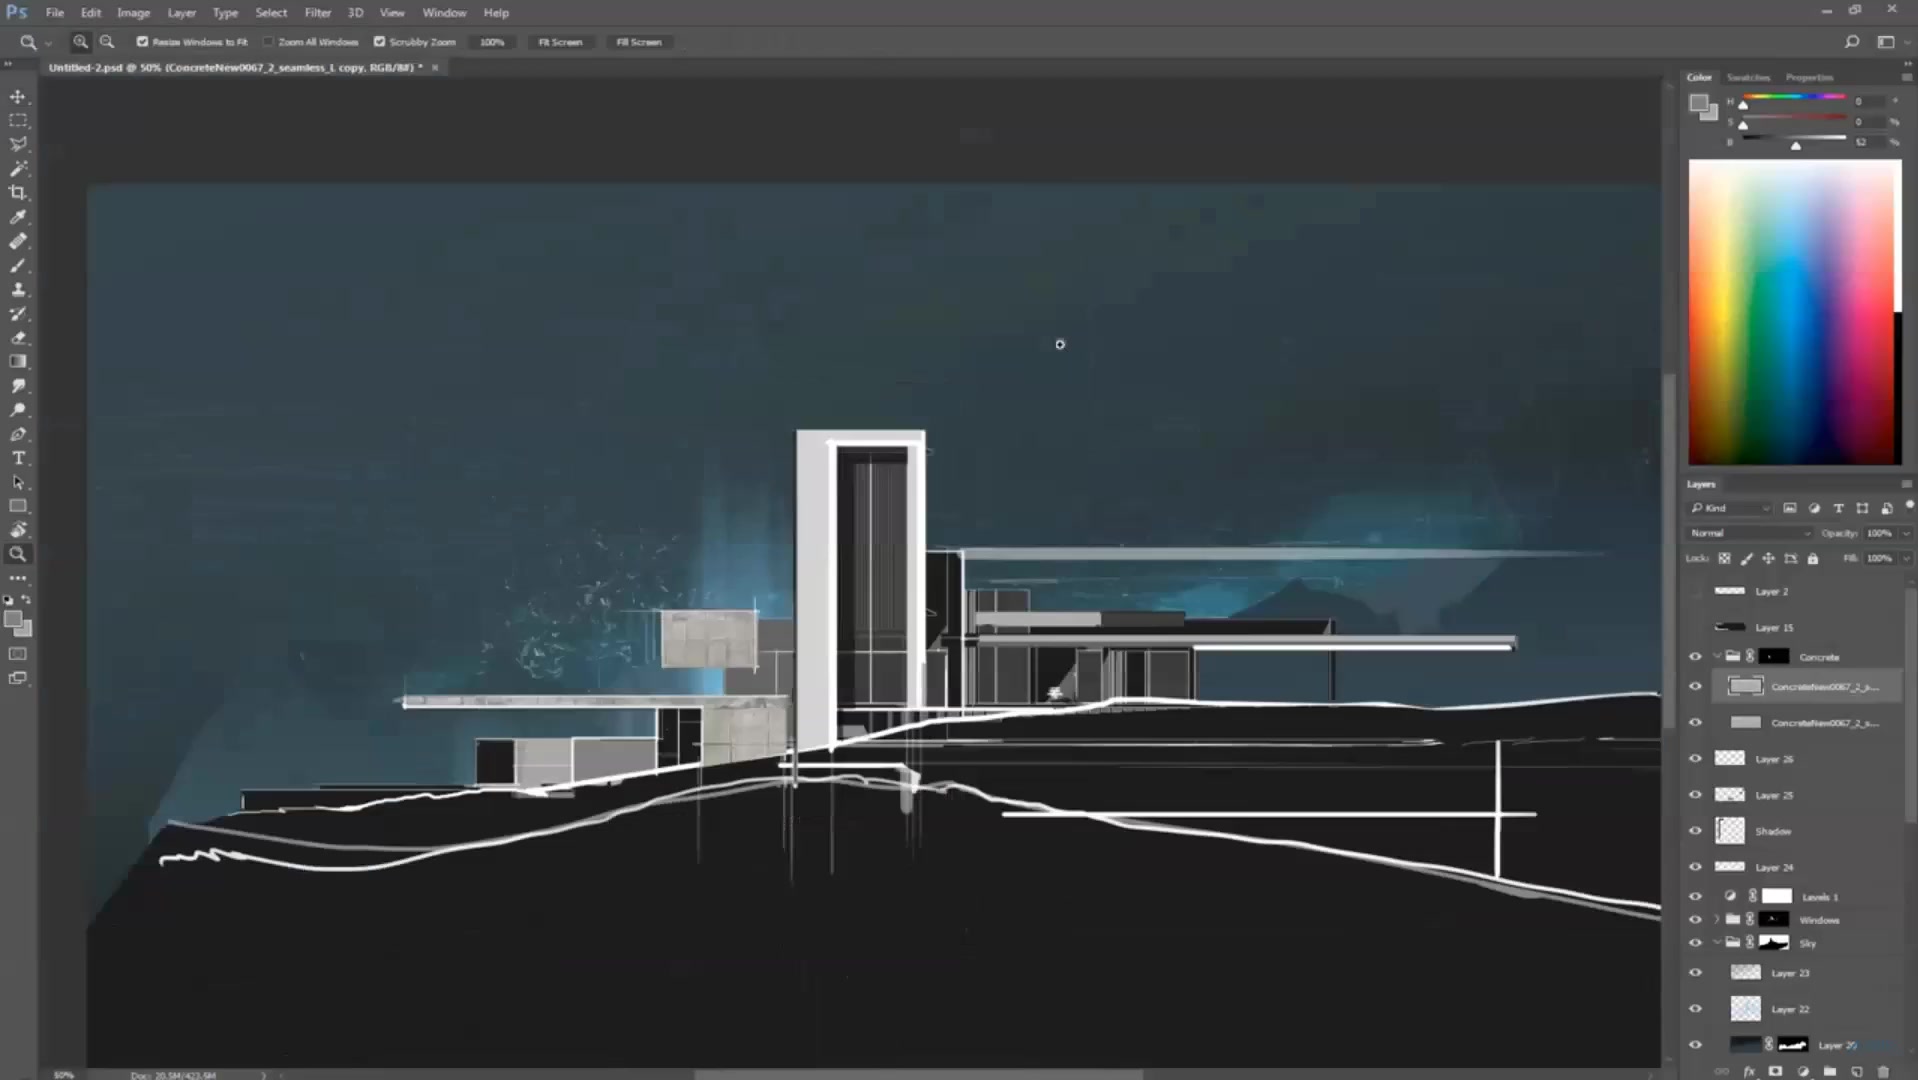Select the Rectangle shape tool
Viewport: 1918px width, 1080px height.
18,506
